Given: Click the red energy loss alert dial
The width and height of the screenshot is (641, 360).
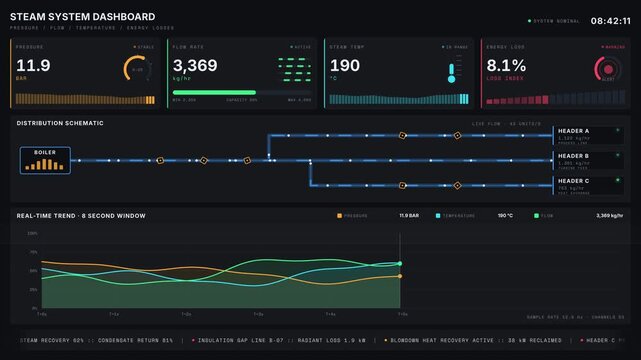Looking at the screenshot, I should click(x=607, y=69).
